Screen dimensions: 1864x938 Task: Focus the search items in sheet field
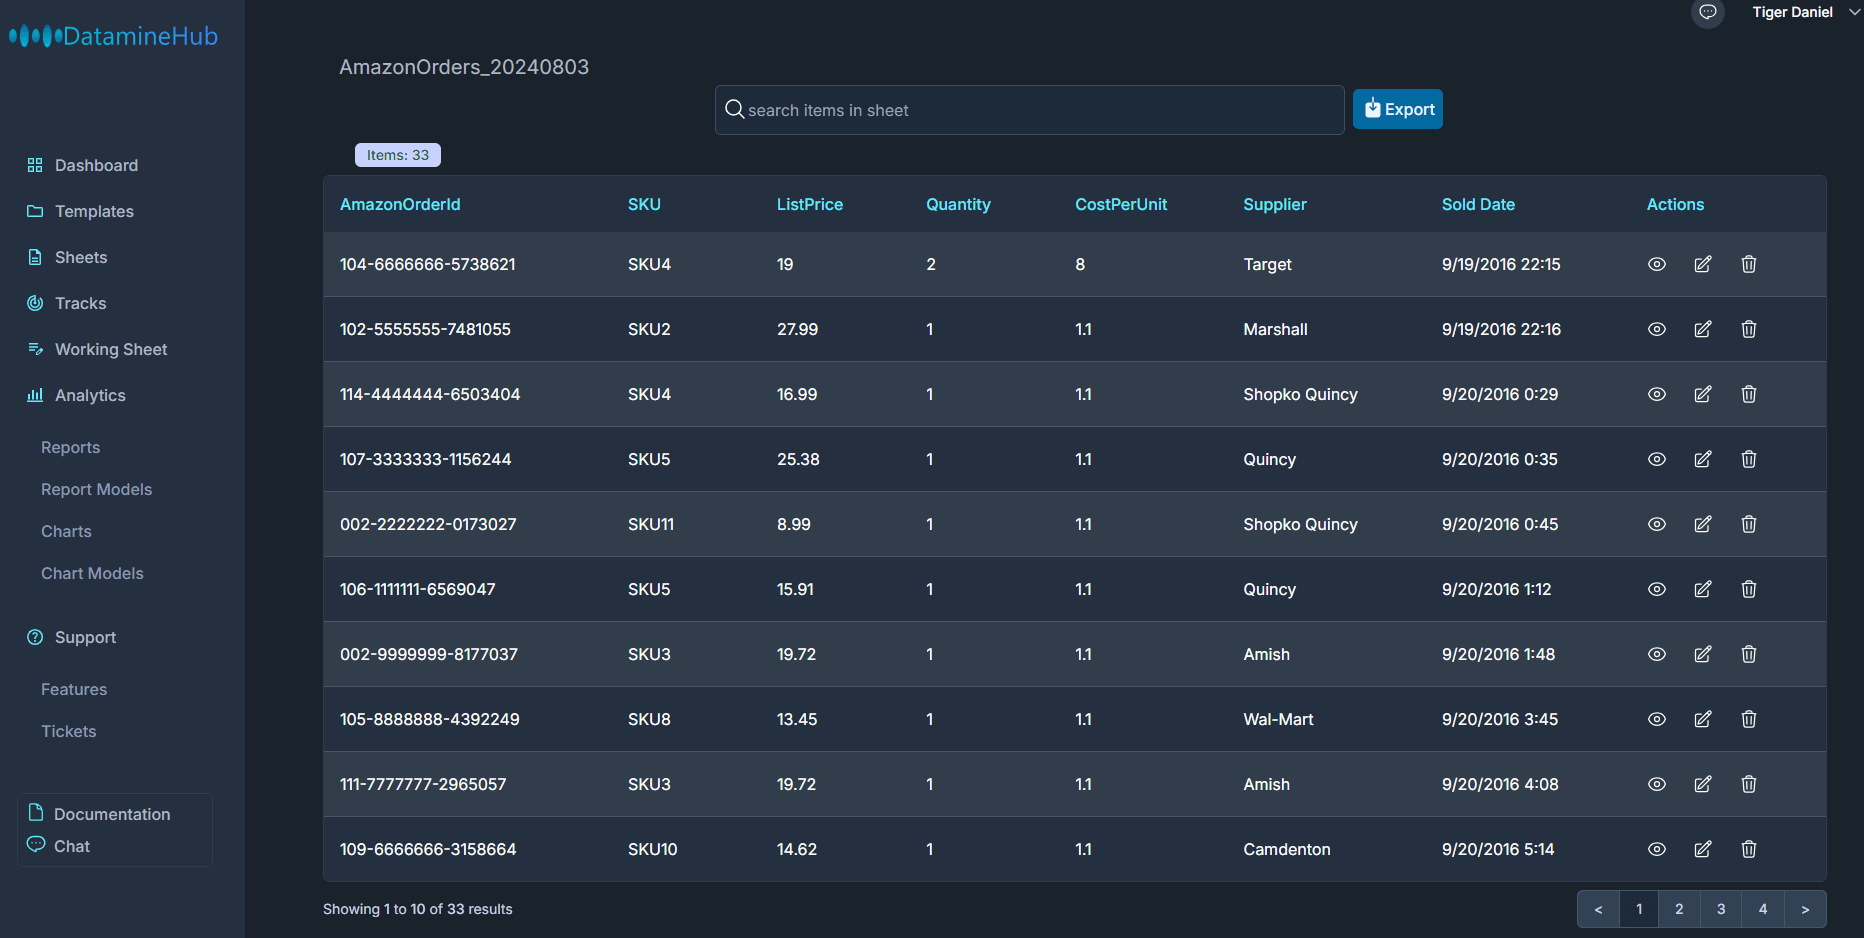click(x=1029, y=110)
